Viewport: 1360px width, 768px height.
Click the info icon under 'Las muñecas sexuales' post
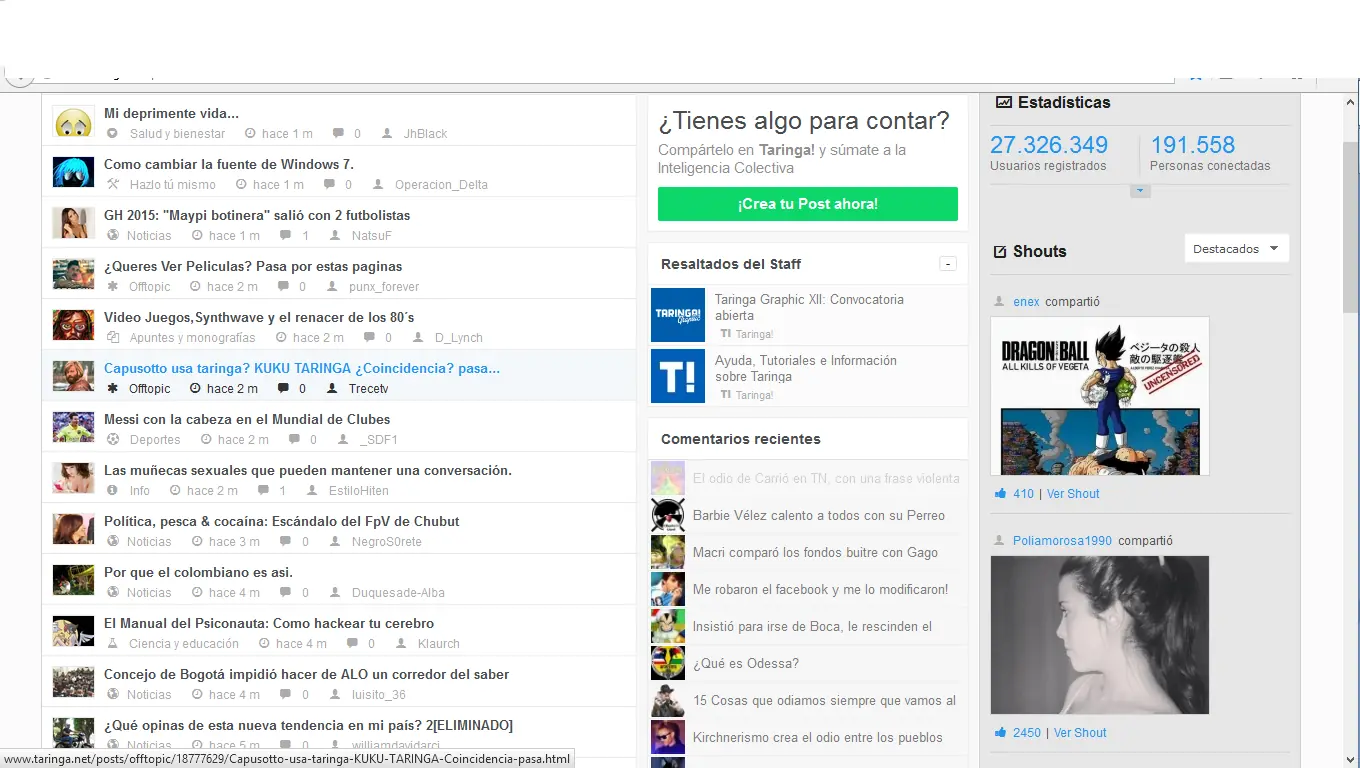(112, 490)
